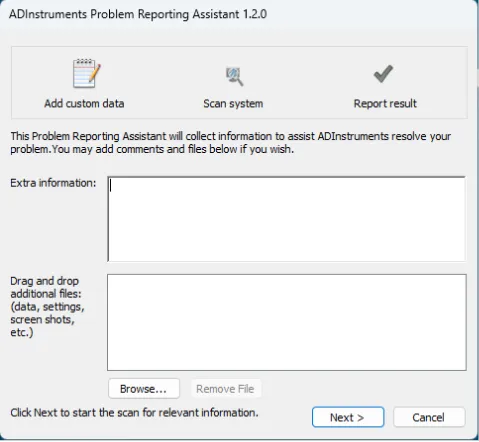Click the 'This Problem Reporting Assistant will collect' description
Viewport: 479px width, 442px height.
tap(230, 143)
